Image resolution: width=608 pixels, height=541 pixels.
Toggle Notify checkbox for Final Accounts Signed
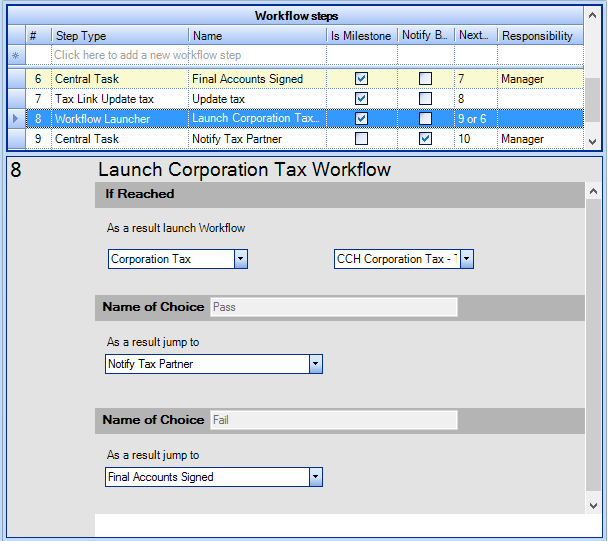[425, 79]
